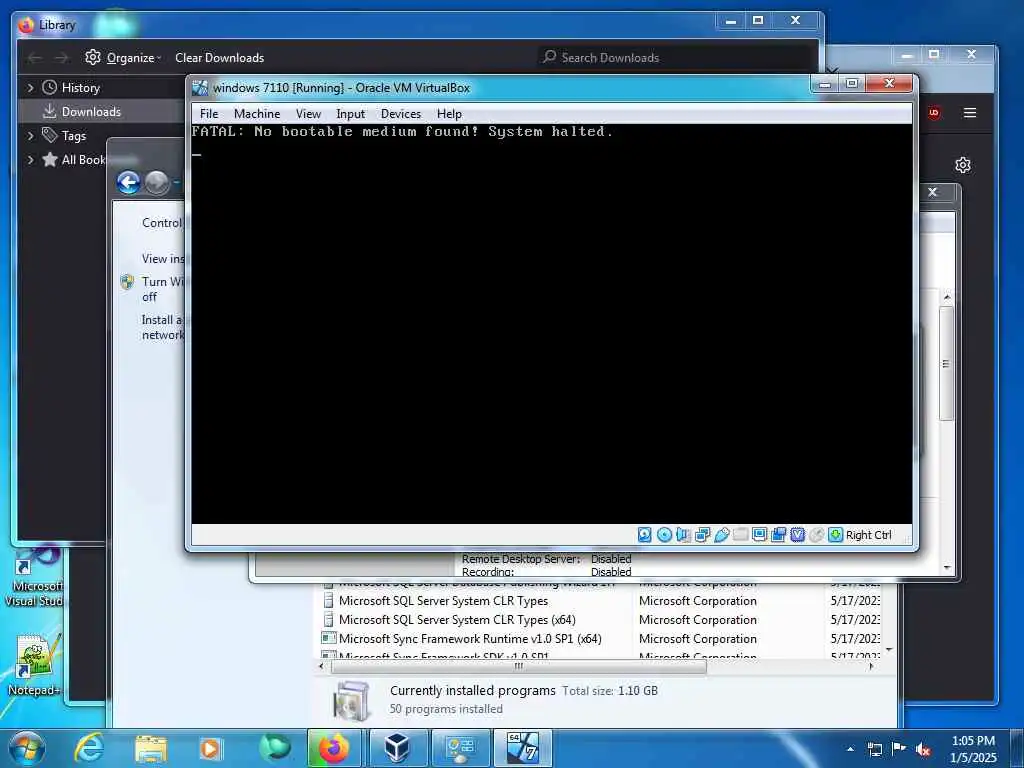Click View installed updates link
1024x768 pixels.
(x=163, y=259)
